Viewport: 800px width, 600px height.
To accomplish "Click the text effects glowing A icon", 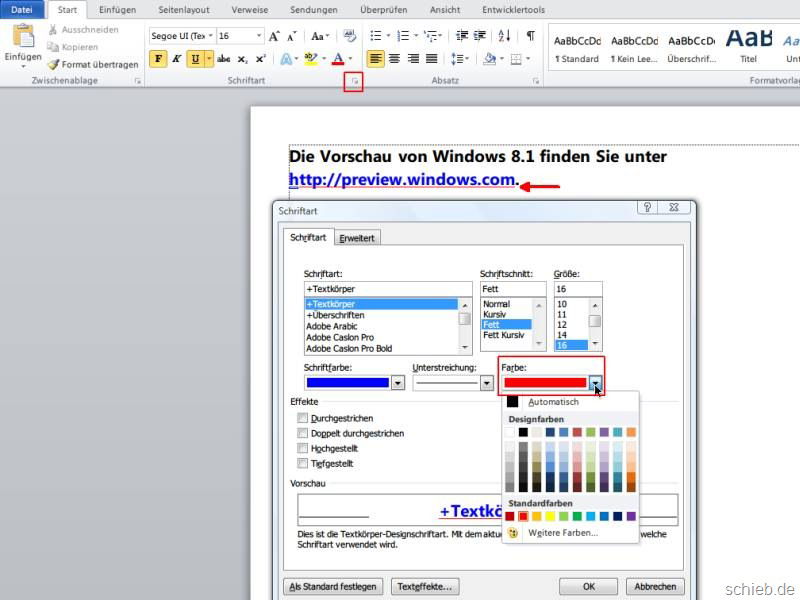I will point(286,59).
